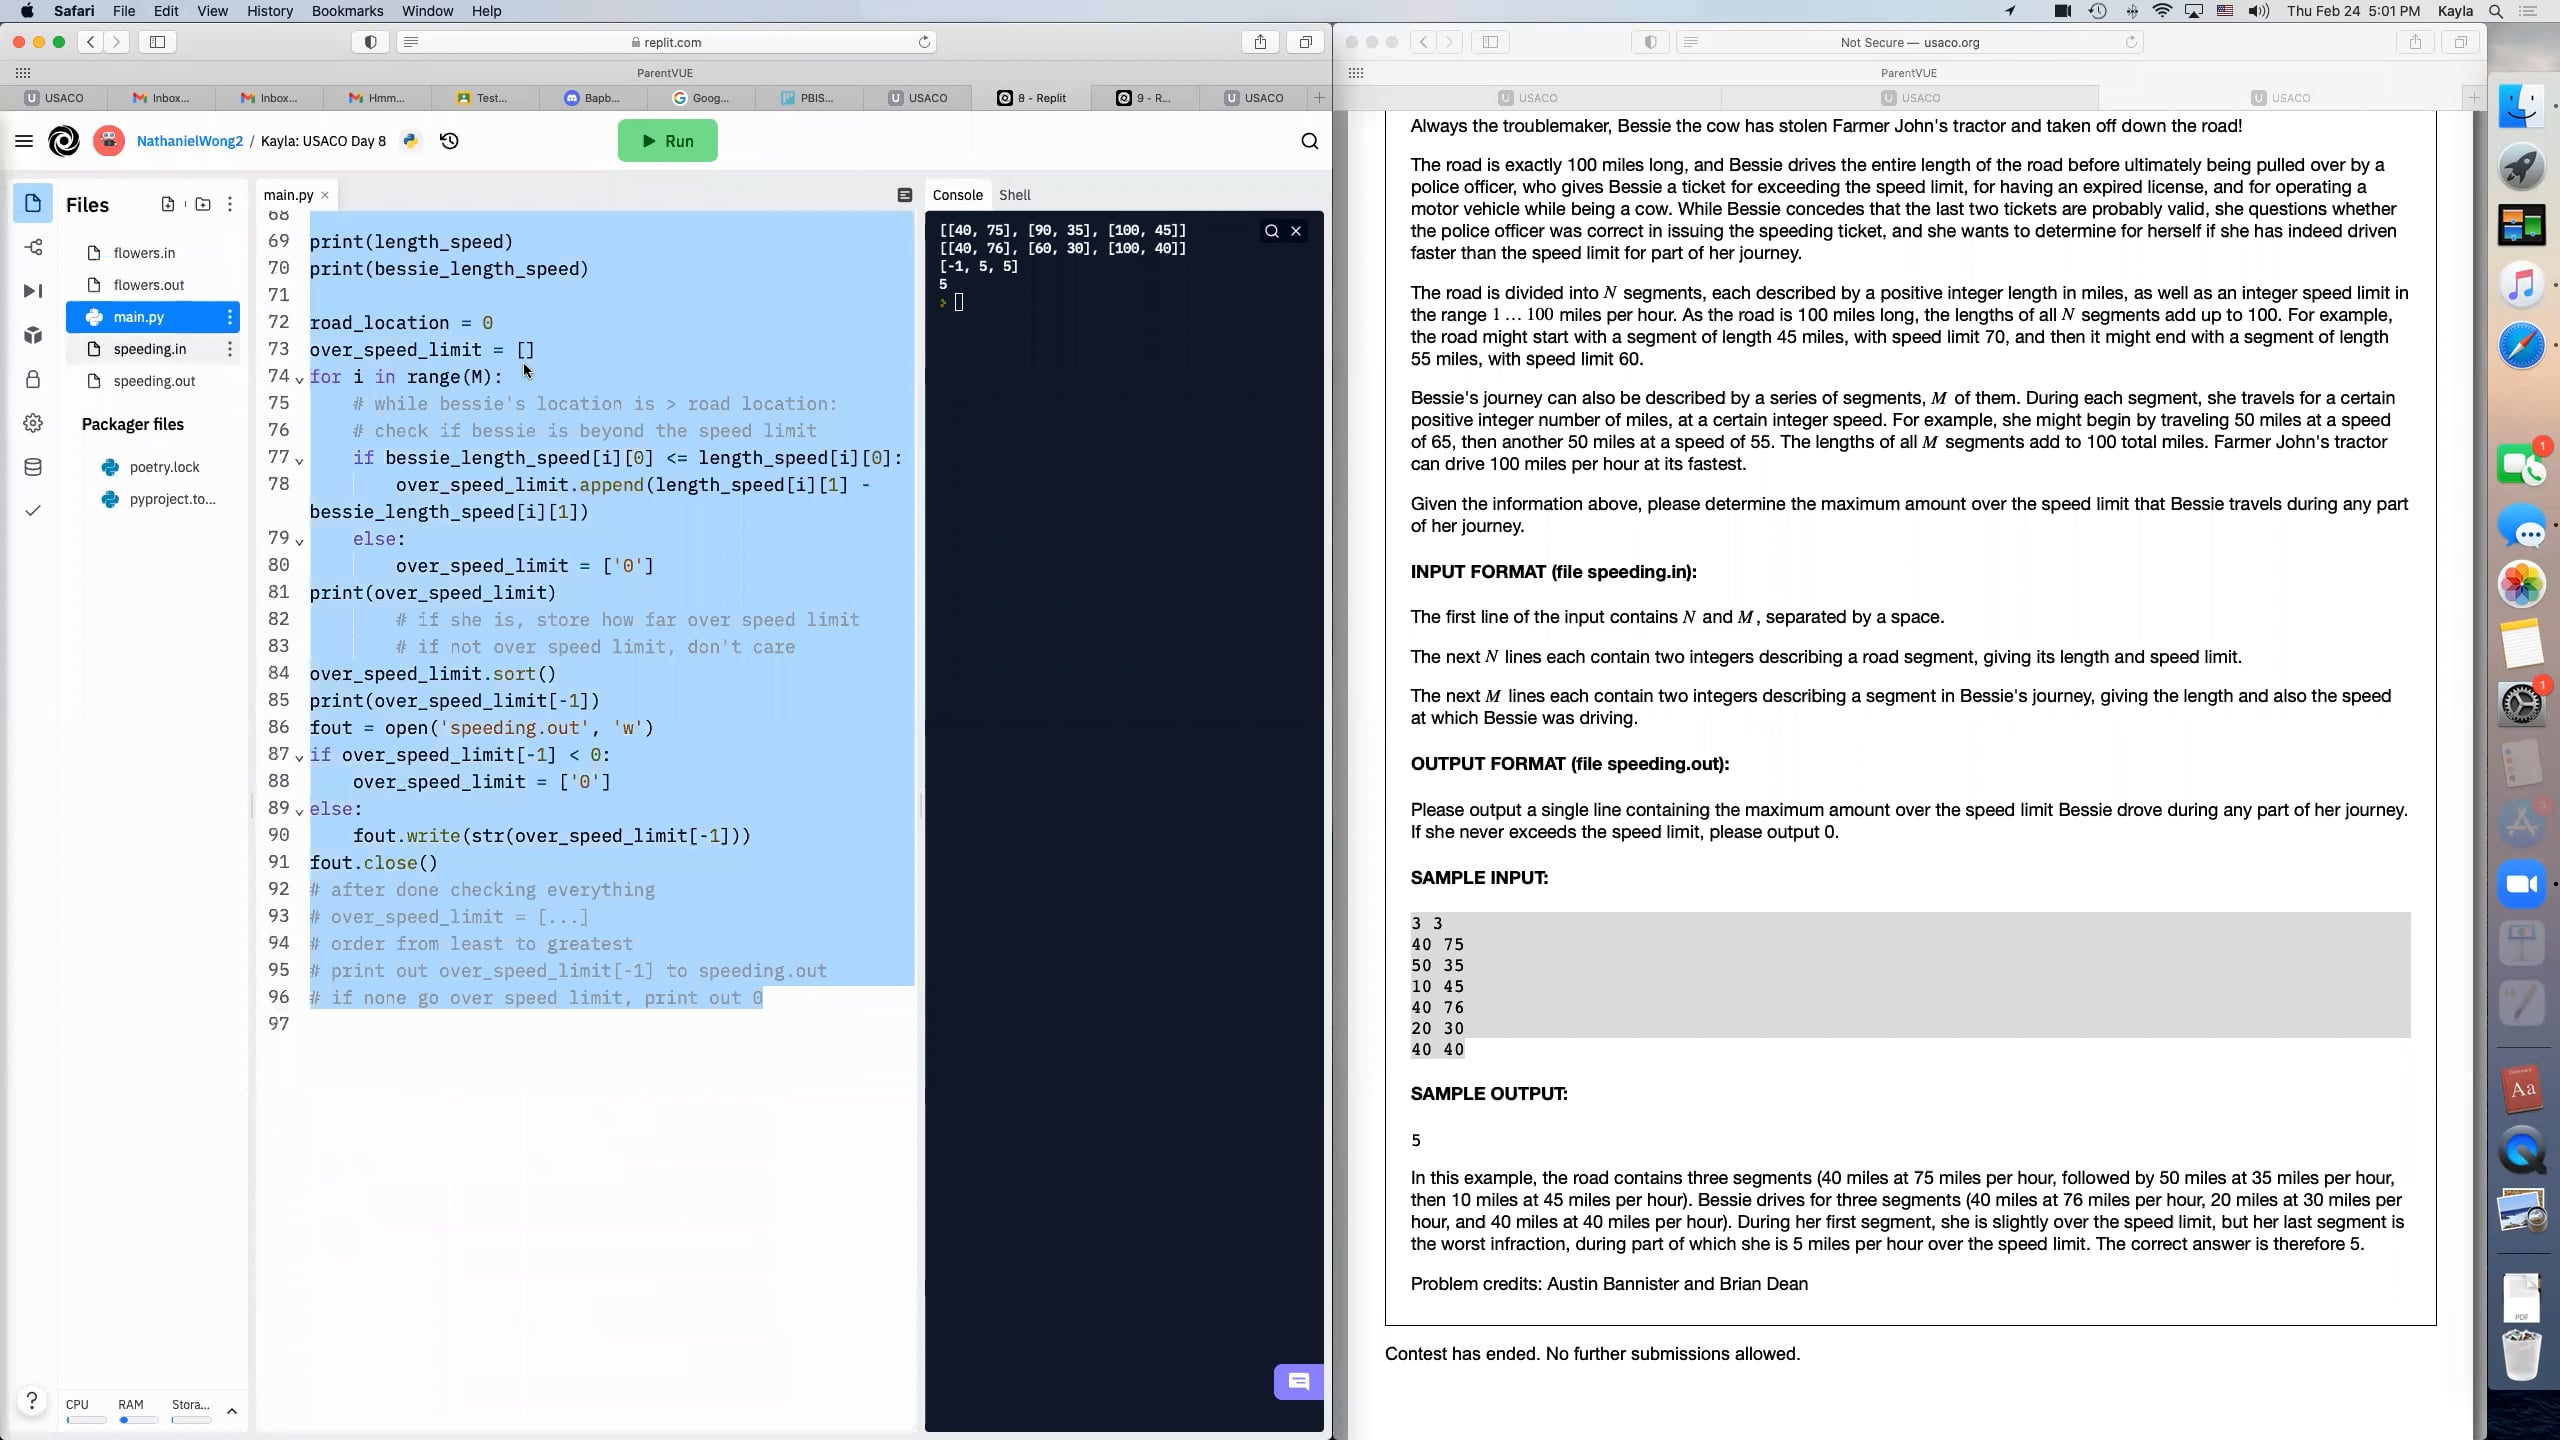Toggle the Files panel icon

pos(33,203)
